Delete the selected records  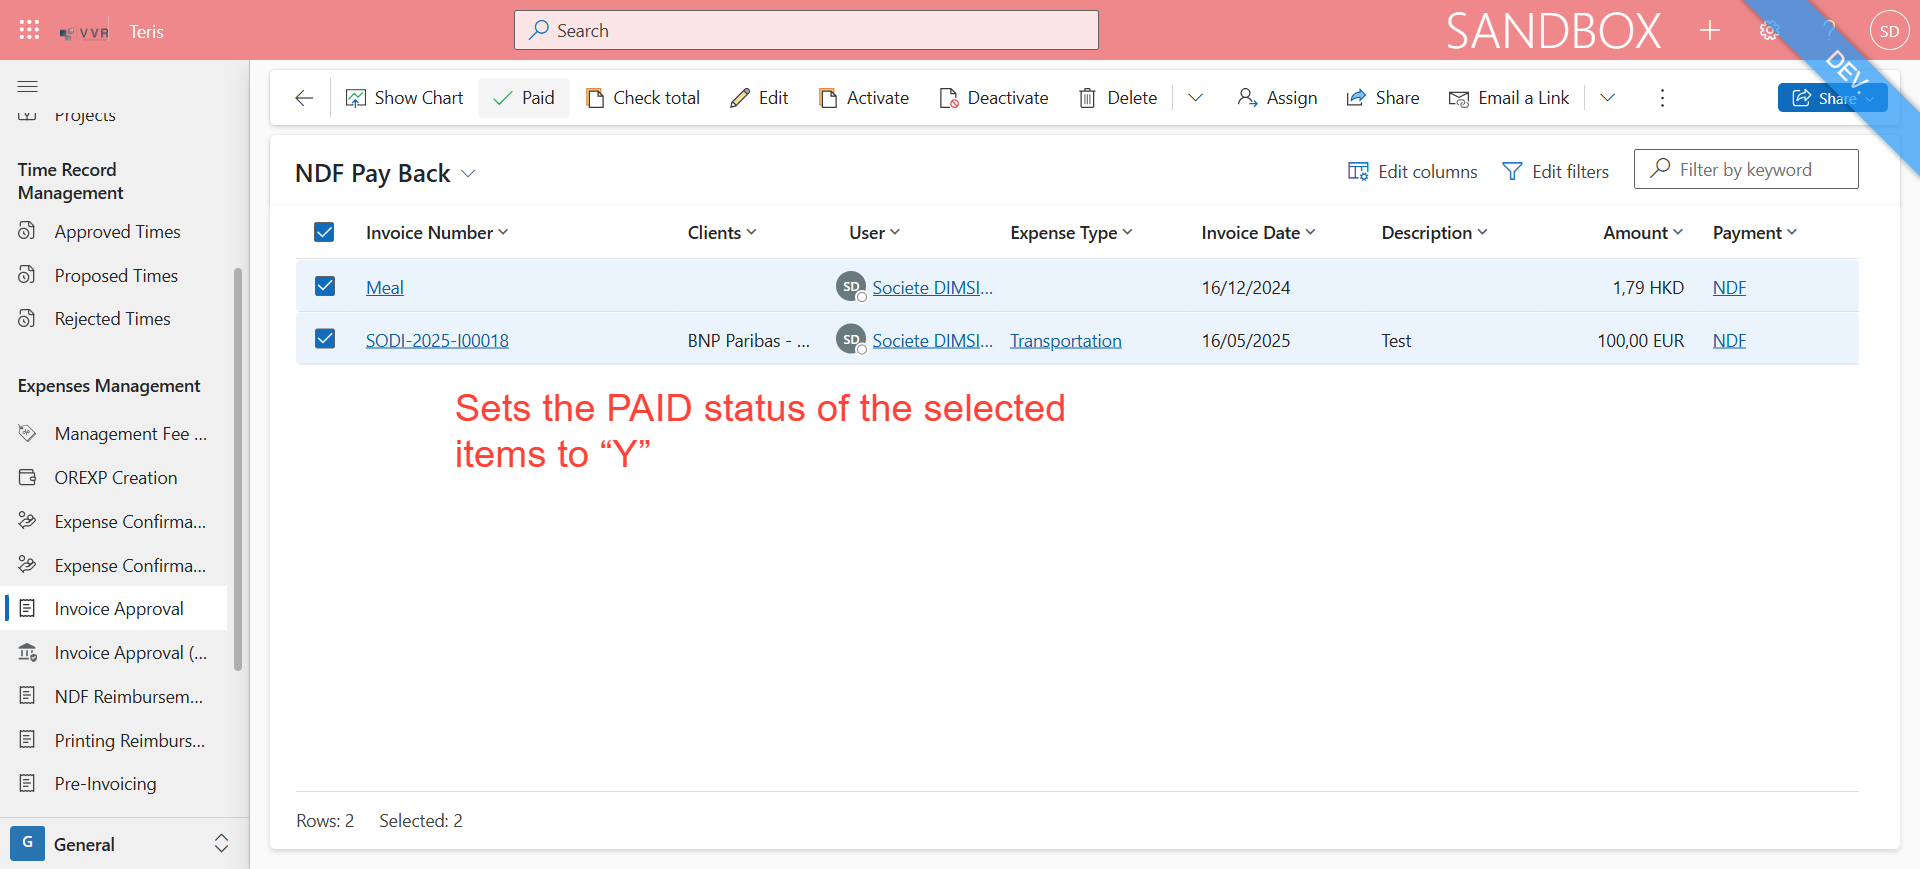tap(1117, 98)
